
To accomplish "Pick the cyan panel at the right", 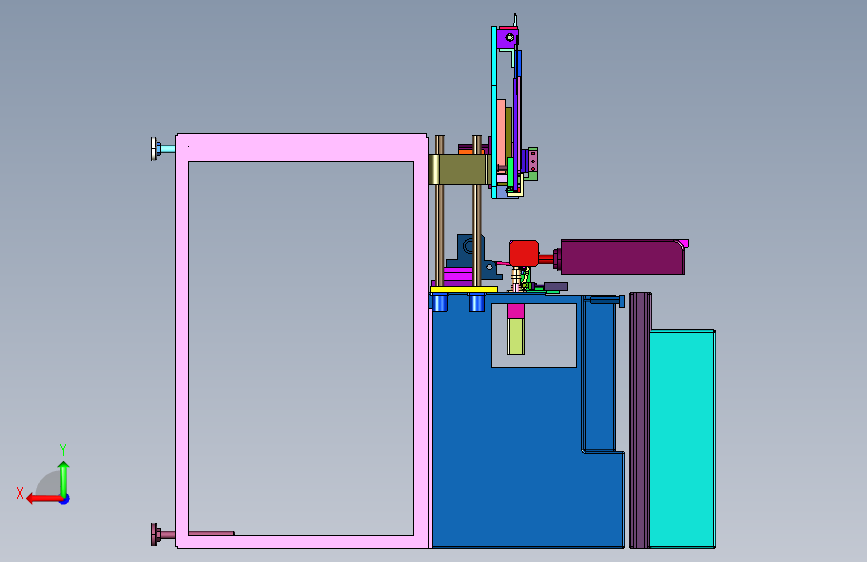I will [x=682, y=439].
